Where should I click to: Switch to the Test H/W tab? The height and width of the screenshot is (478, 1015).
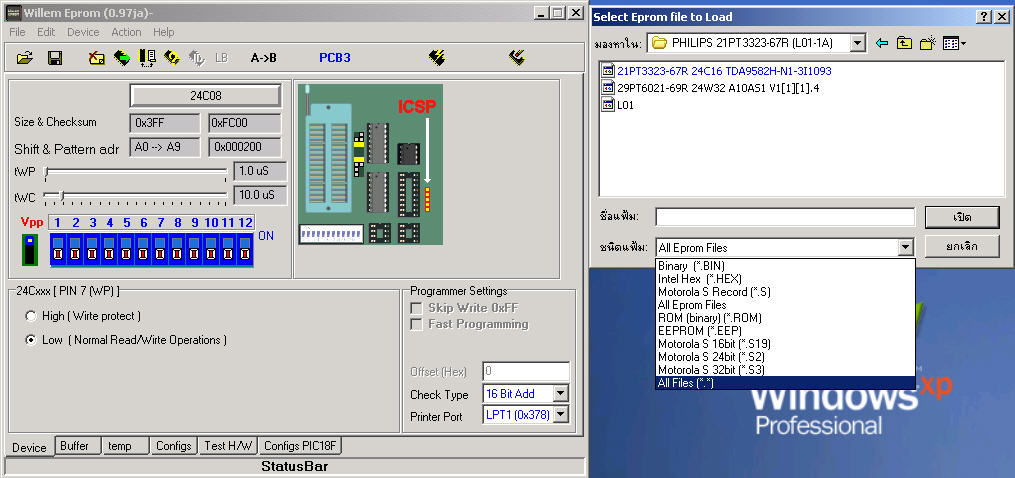coord(229,446)
